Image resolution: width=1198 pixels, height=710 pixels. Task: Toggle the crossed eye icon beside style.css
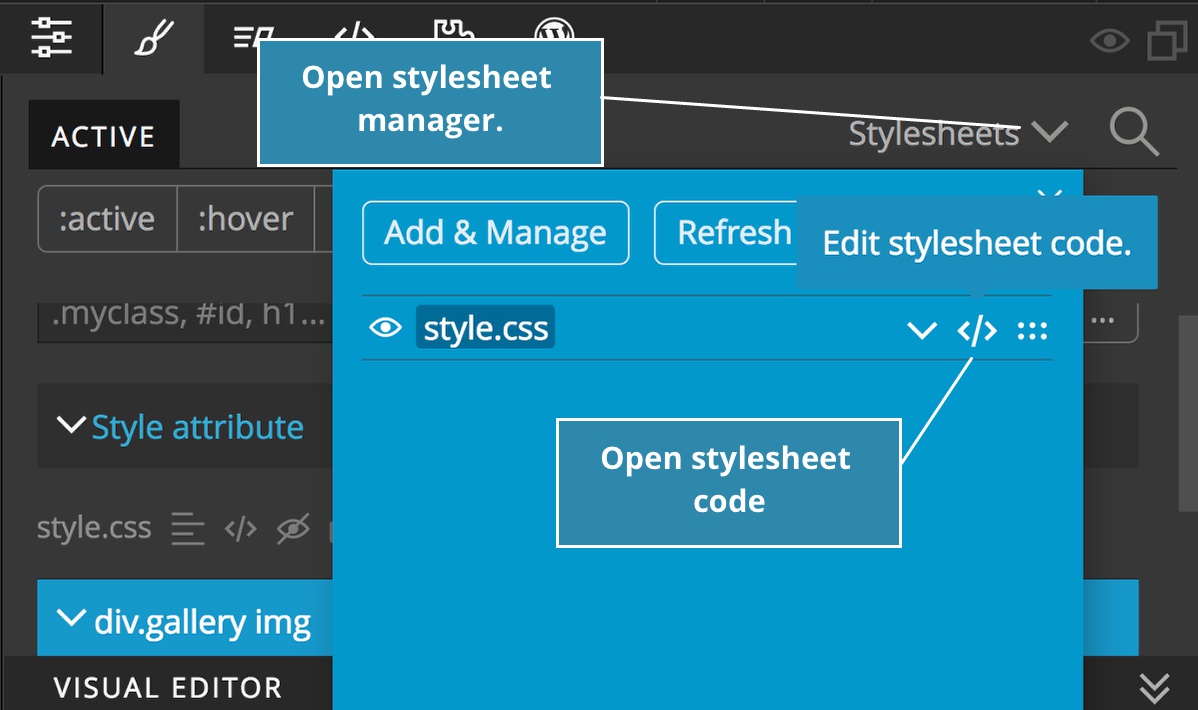click(293, 528)
